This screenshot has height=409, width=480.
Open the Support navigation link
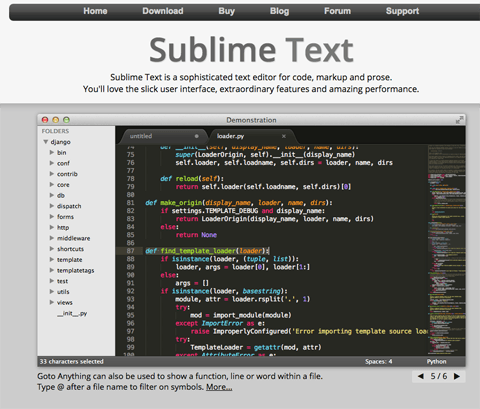coord(402,11)
